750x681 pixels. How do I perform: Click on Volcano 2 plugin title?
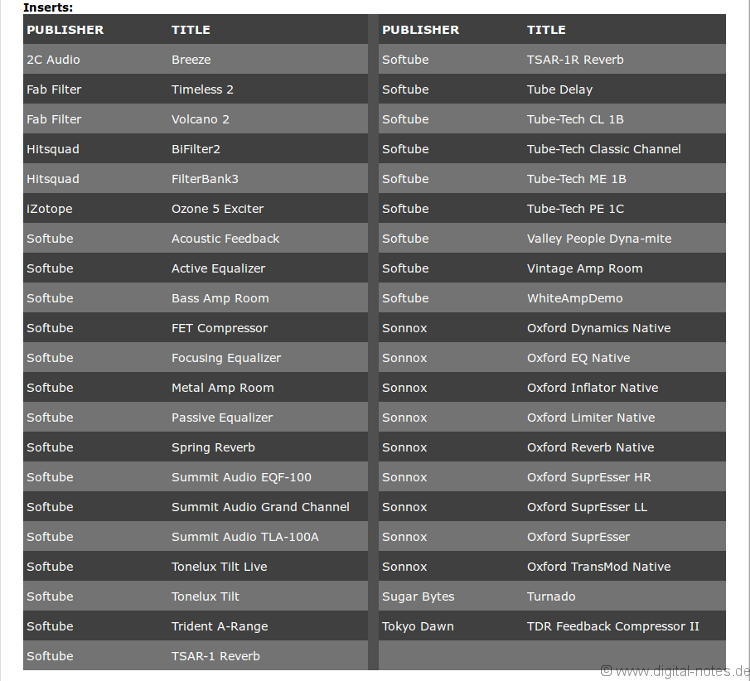tap(200, 120)
